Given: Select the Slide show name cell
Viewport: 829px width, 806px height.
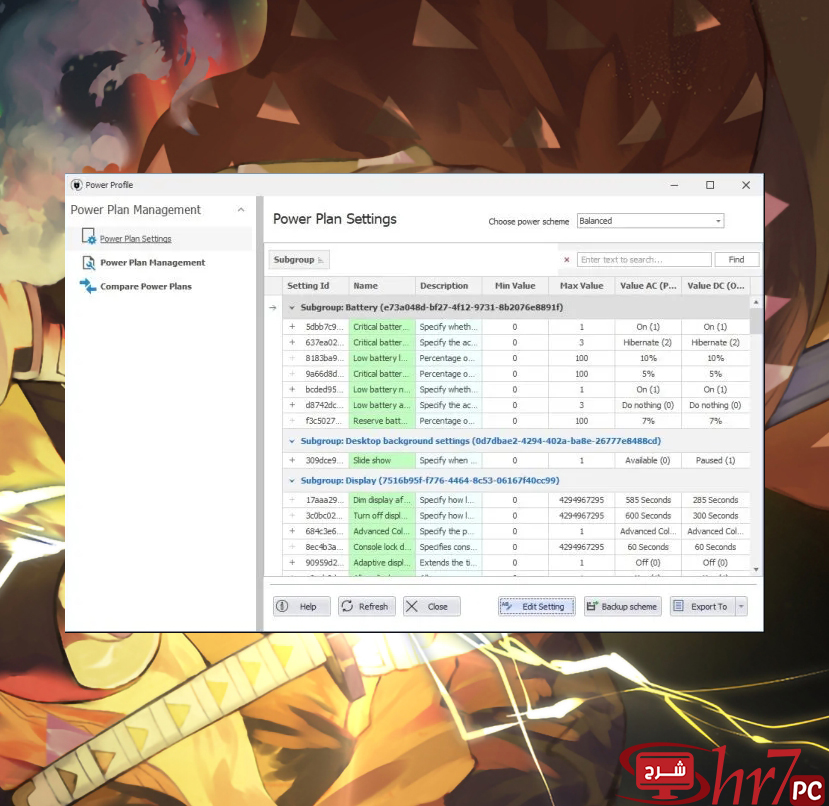Looking at the screenshot, I should 382,461.
